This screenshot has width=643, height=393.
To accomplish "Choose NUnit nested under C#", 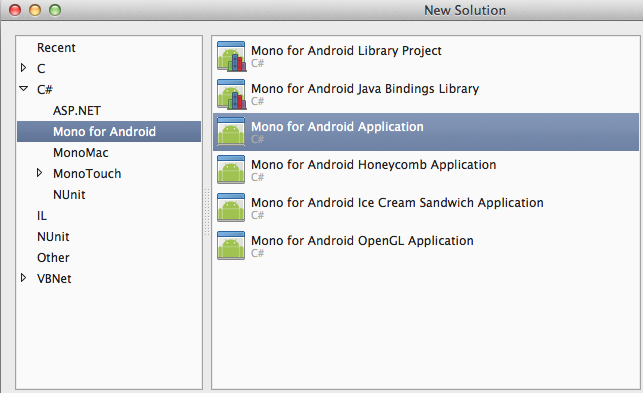I will 69,194.
